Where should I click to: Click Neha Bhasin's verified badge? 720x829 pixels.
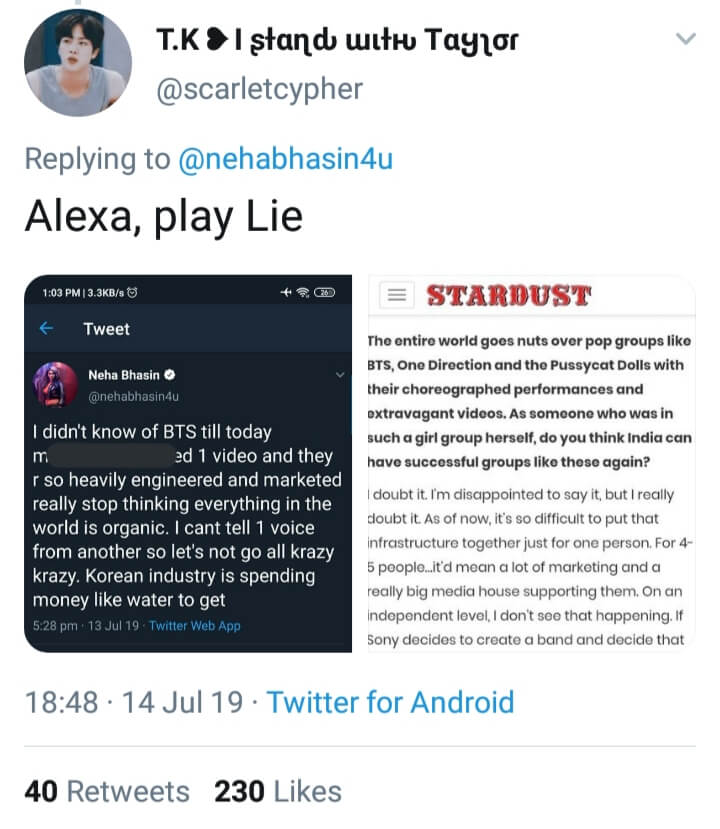click(171, 376)
